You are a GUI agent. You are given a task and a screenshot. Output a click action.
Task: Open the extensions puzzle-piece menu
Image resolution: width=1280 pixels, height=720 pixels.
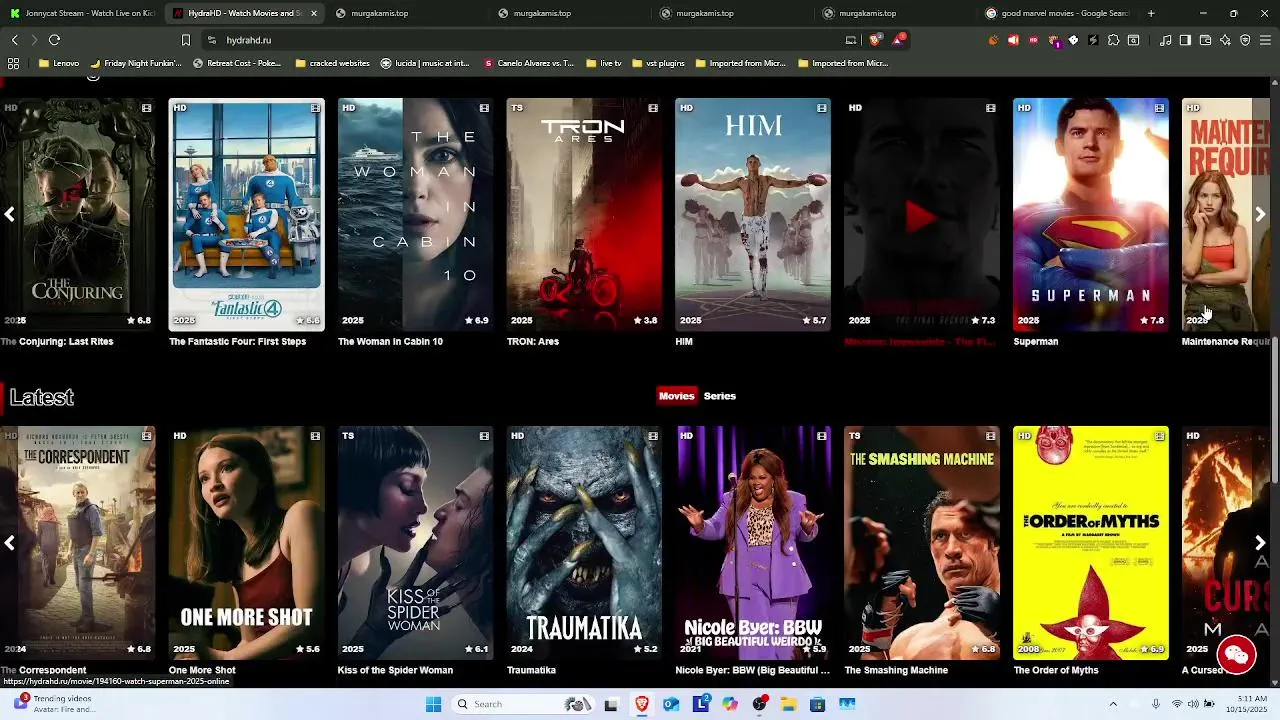(x=1113, y=40)
